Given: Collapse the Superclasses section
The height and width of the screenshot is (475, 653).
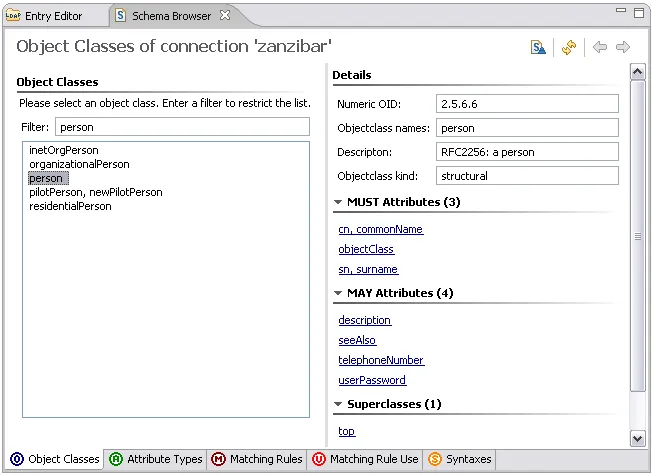Looking at the screenshot, I should (x=338, y=404).
